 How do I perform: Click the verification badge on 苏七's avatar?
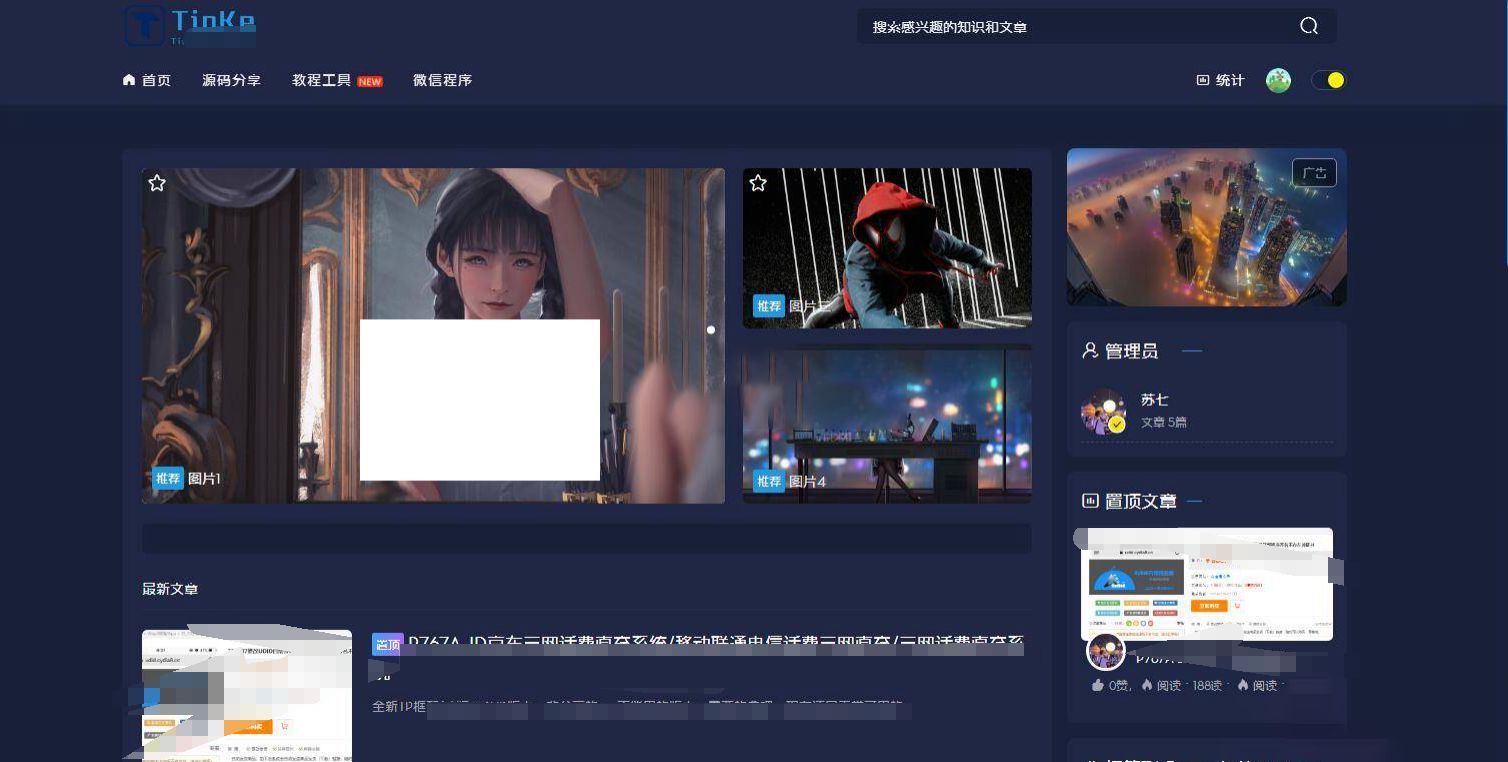point(1118,423)
